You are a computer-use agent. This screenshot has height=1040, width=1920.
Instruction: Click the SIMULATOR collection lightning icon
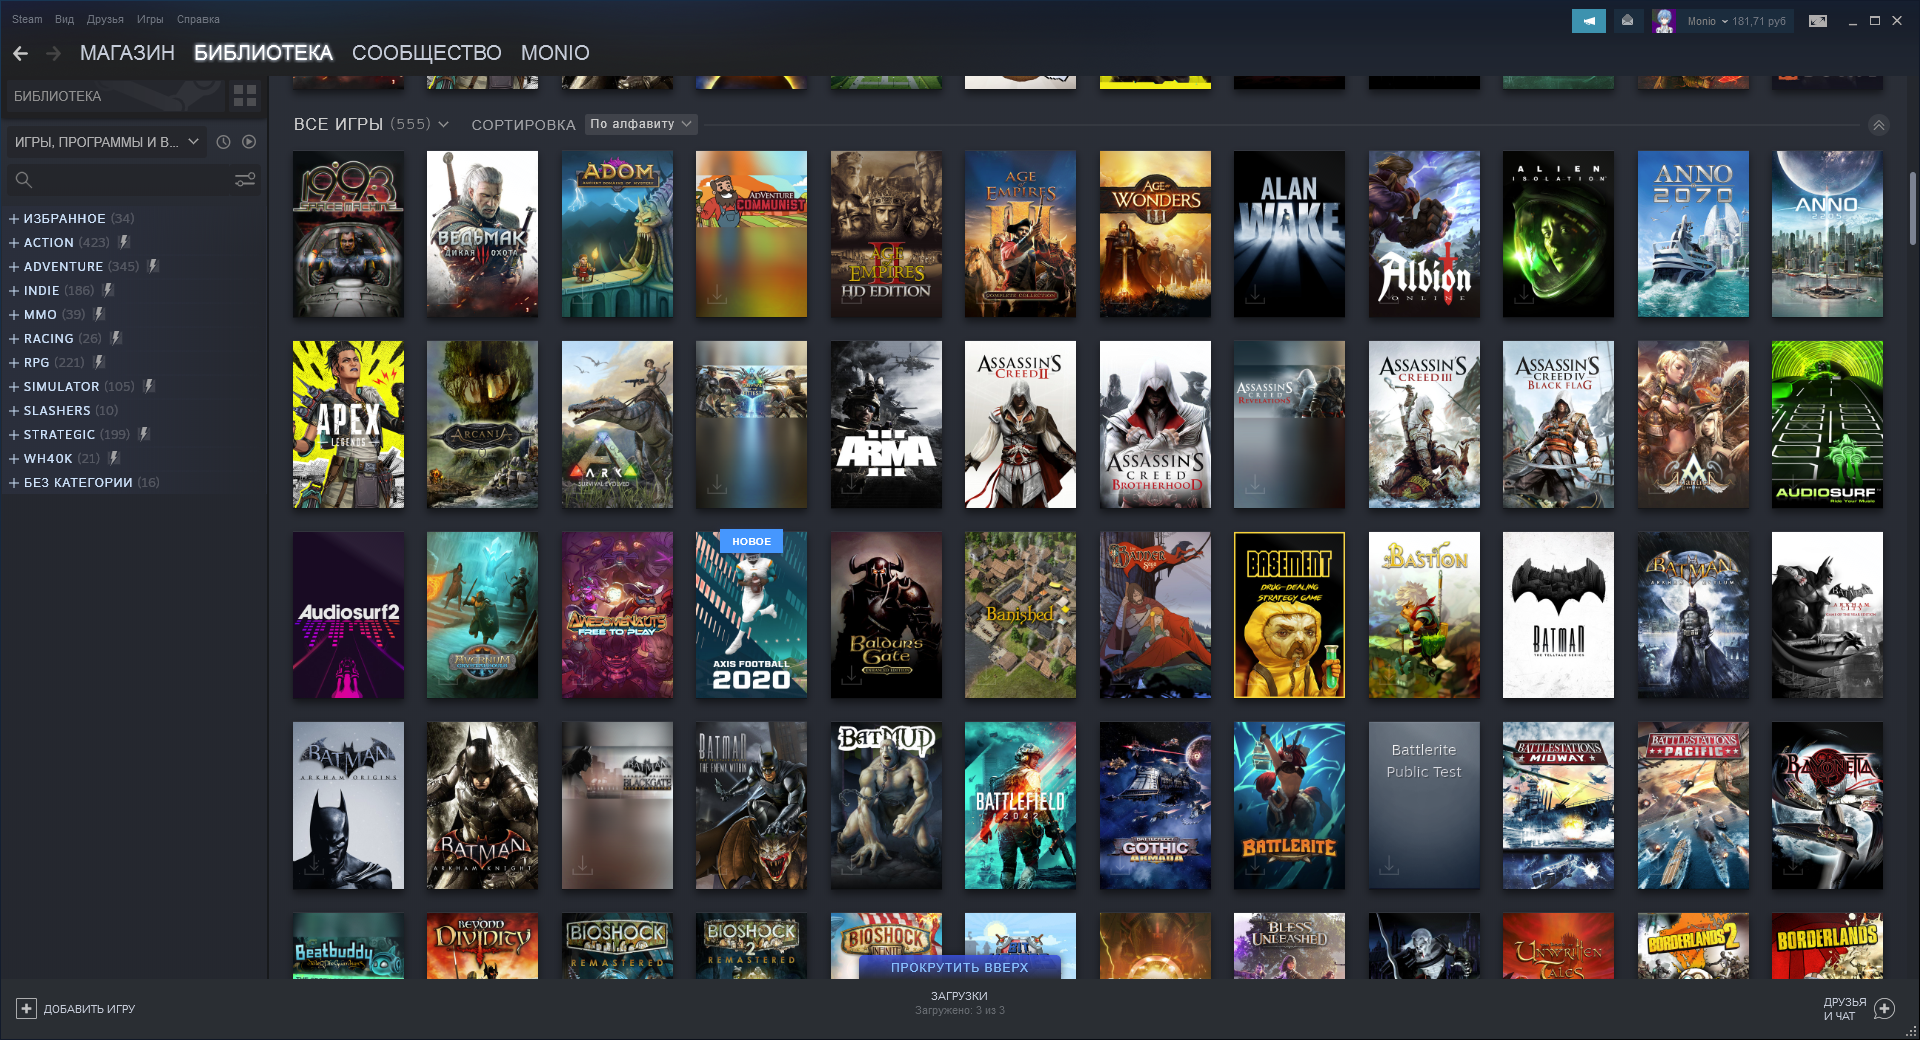click(149, 386)
